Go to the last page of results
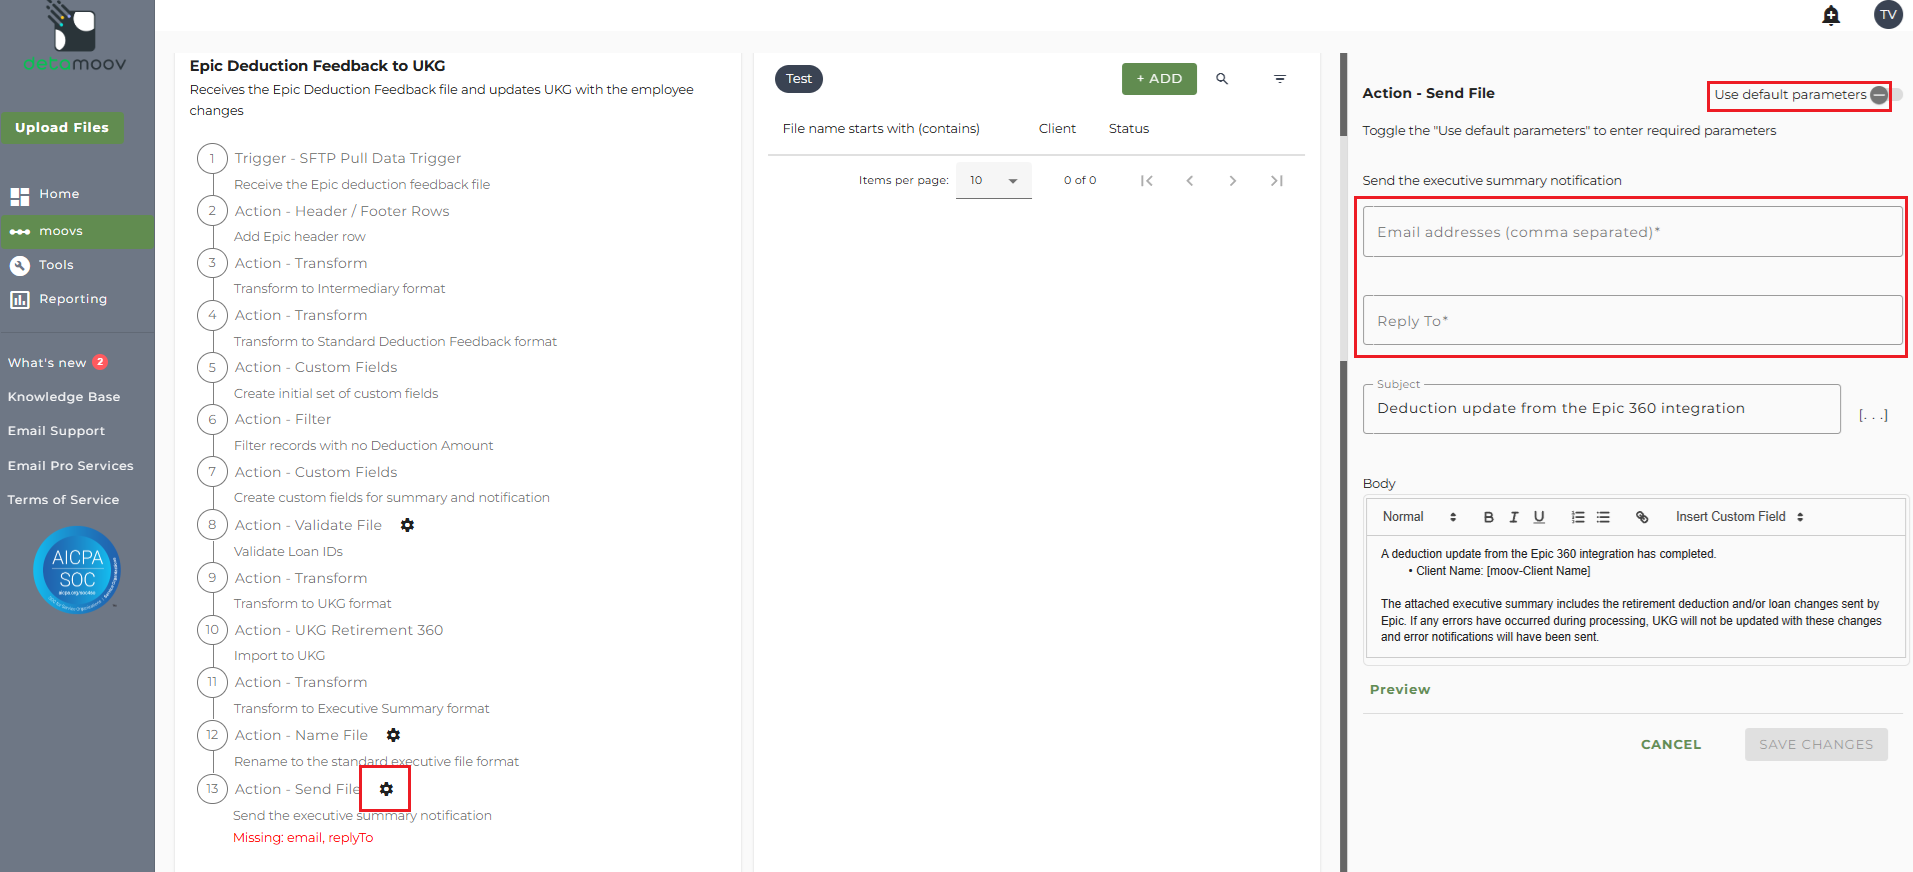 click(1277, 181)
